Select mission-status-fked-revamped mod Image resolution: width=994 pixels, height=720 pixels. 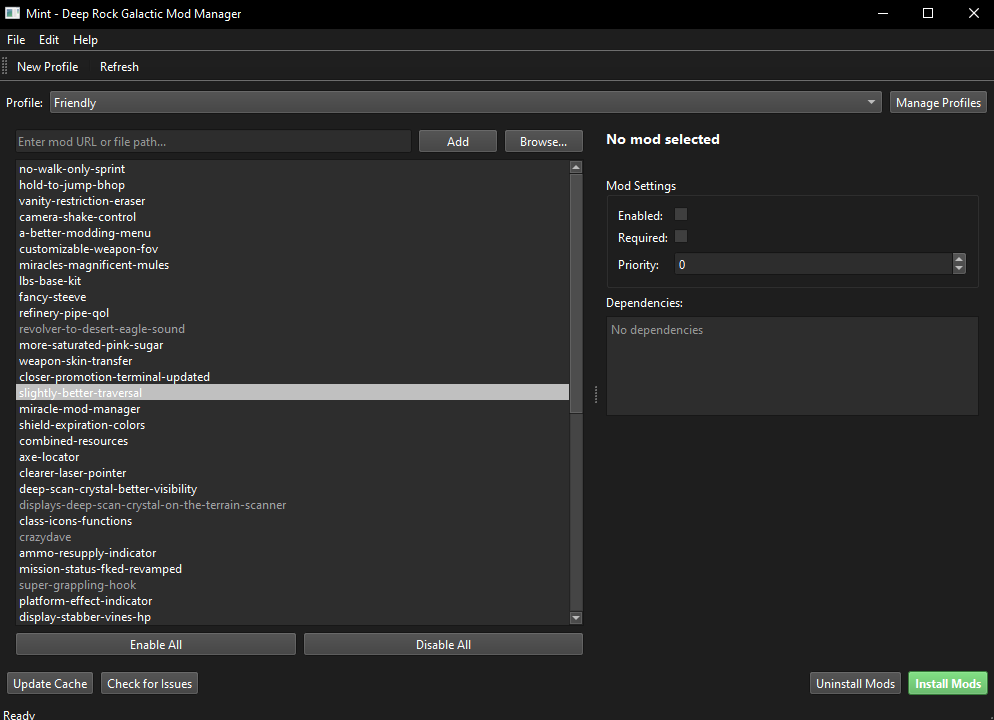click(x=292, y=569)
